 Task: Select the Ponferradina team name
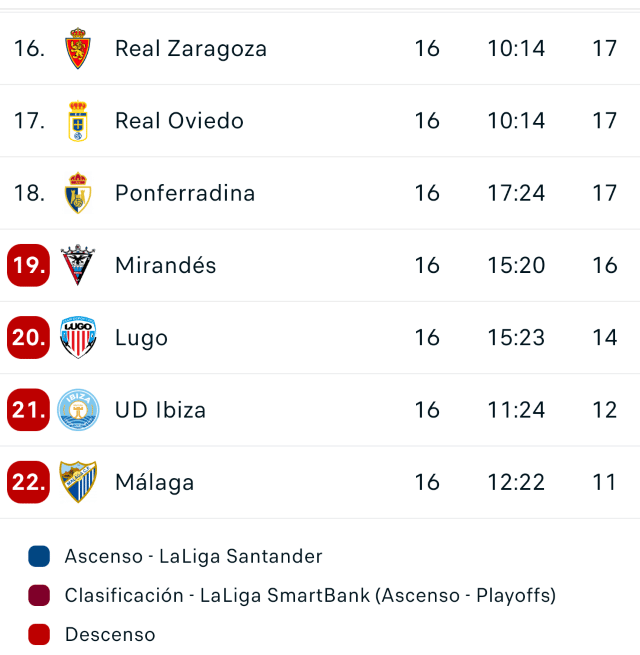[185, 193]
